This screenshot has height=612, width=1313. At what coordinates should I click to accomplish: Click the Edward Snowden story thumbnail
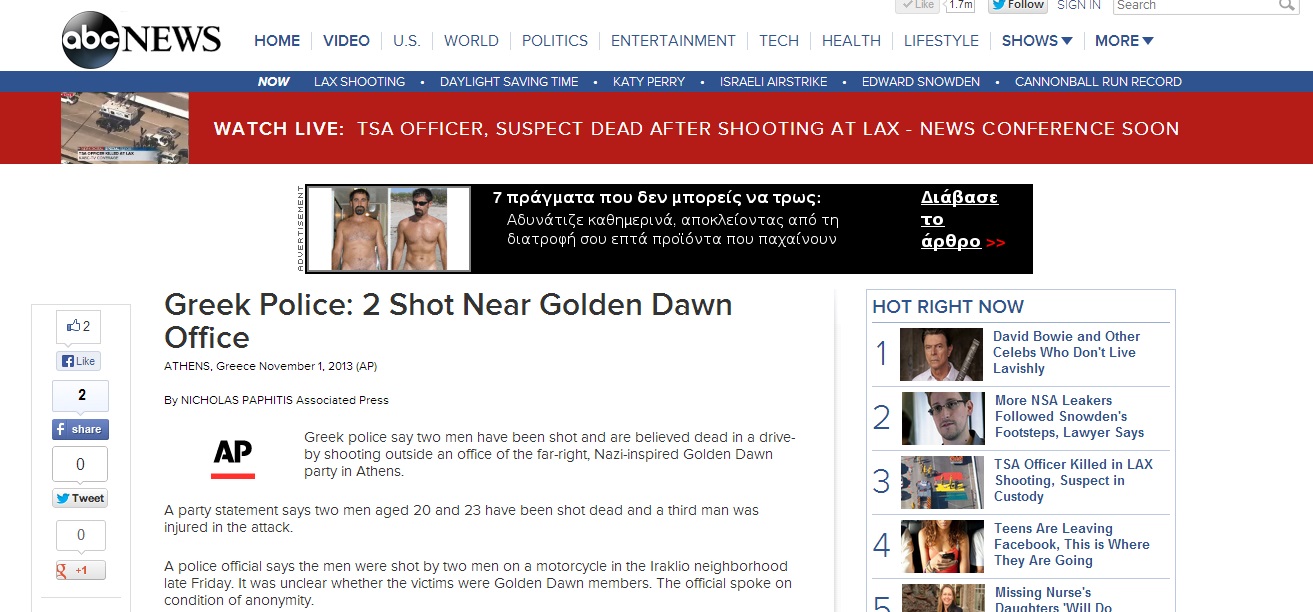click(x=942, y=418)
